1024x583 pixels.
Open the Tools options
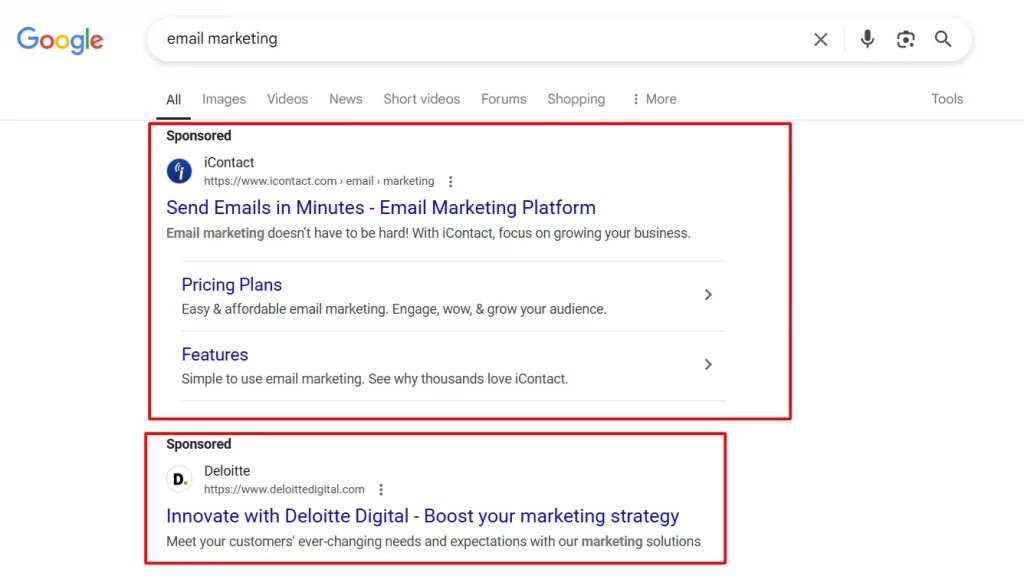(947, 99)
